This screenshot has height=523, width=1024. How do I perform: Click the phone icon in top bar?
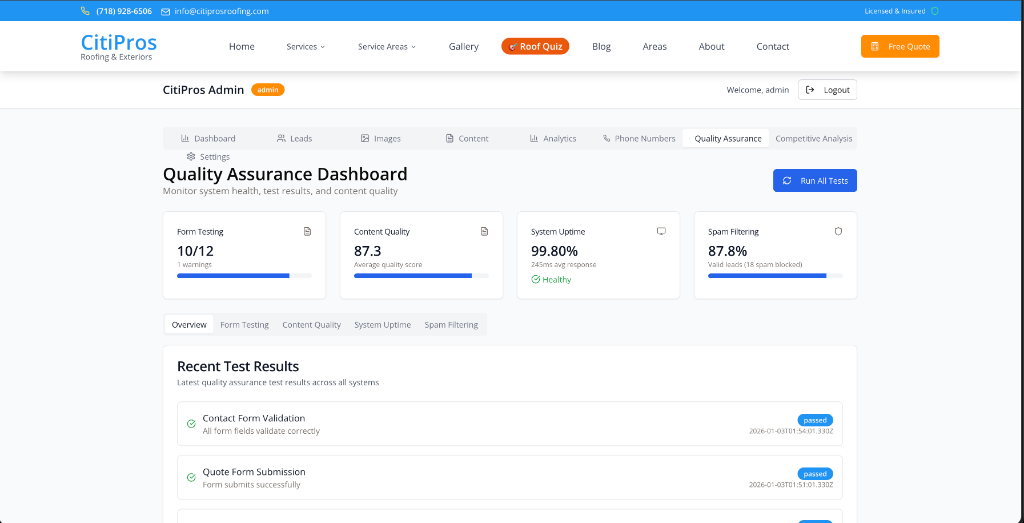85,11
